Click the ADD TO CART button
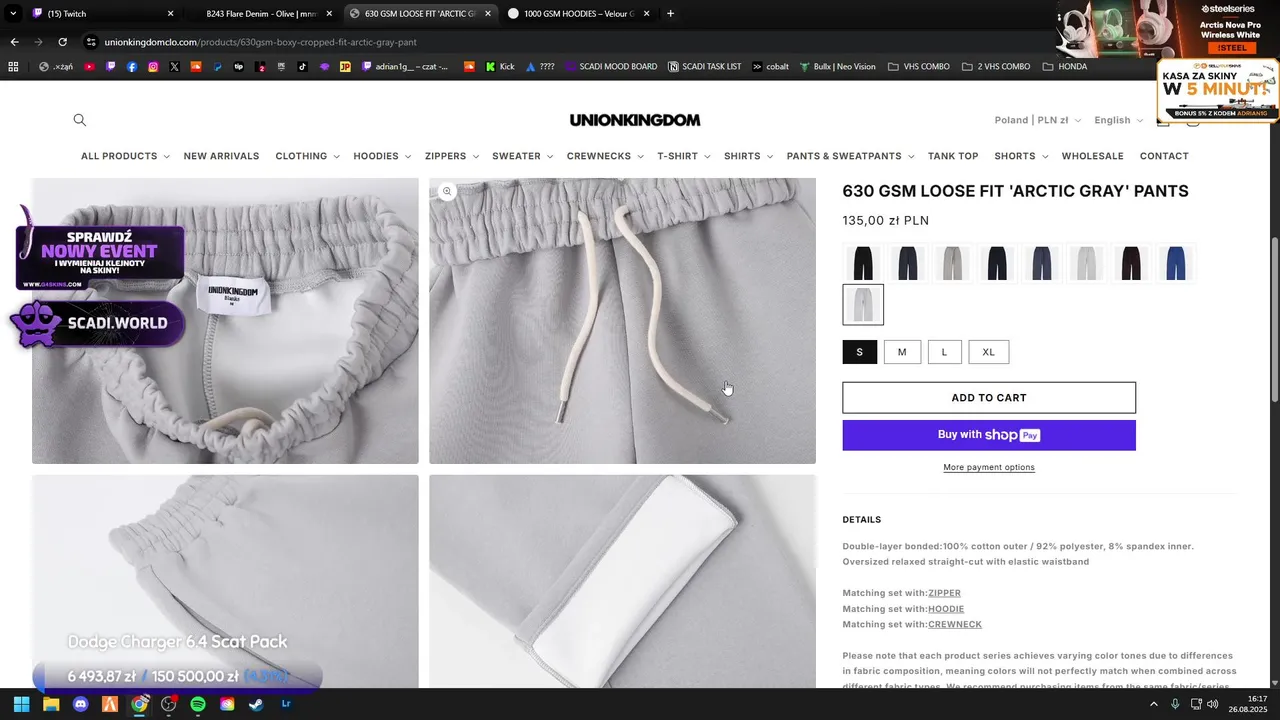 (989, 398)
